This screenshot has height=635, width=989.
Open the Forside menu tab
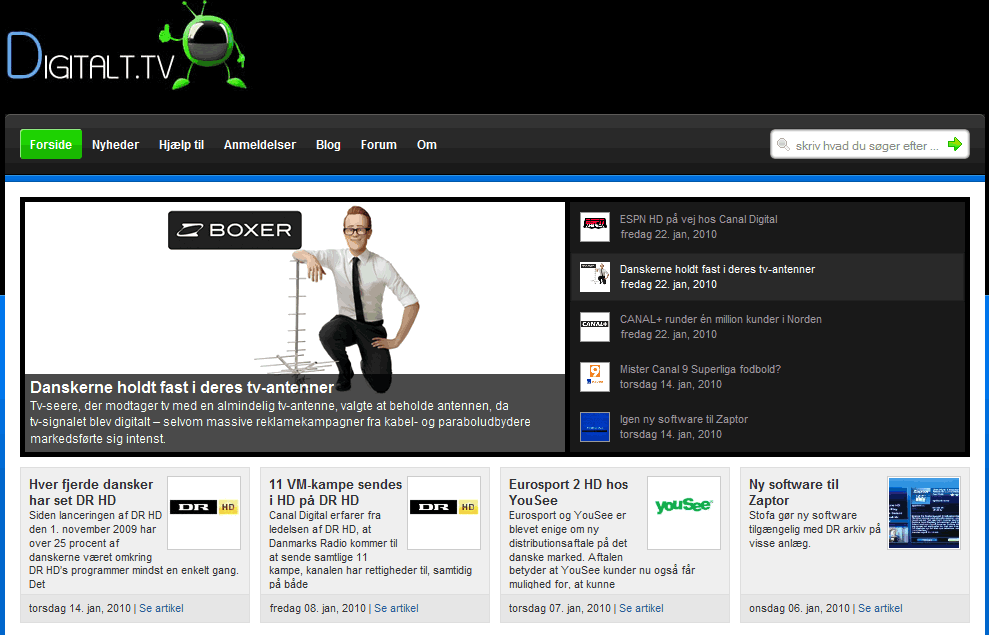[x=51, y=145]
